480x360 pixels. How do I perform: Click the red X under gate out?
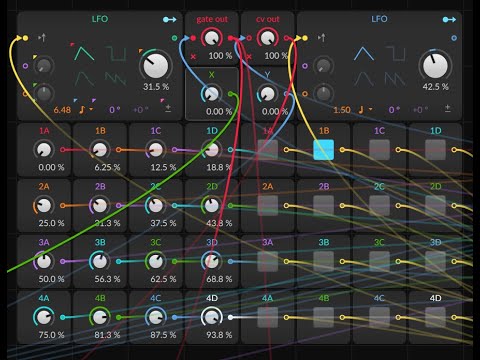tap(193, 57)
